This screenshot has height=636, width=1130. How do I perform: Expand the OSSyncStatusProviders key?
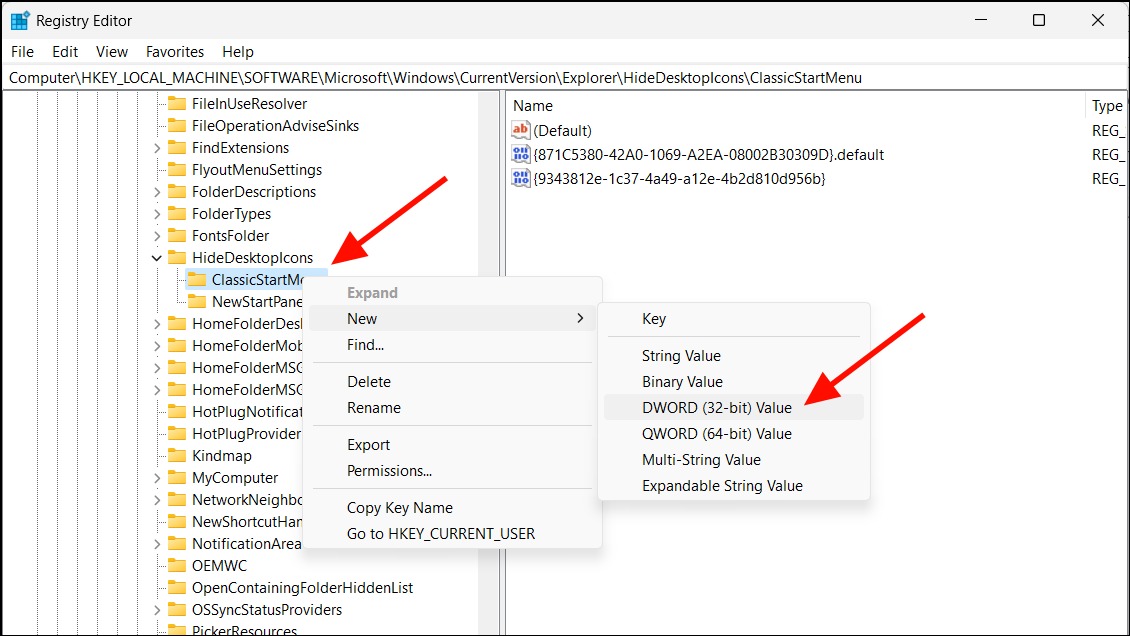156,610
